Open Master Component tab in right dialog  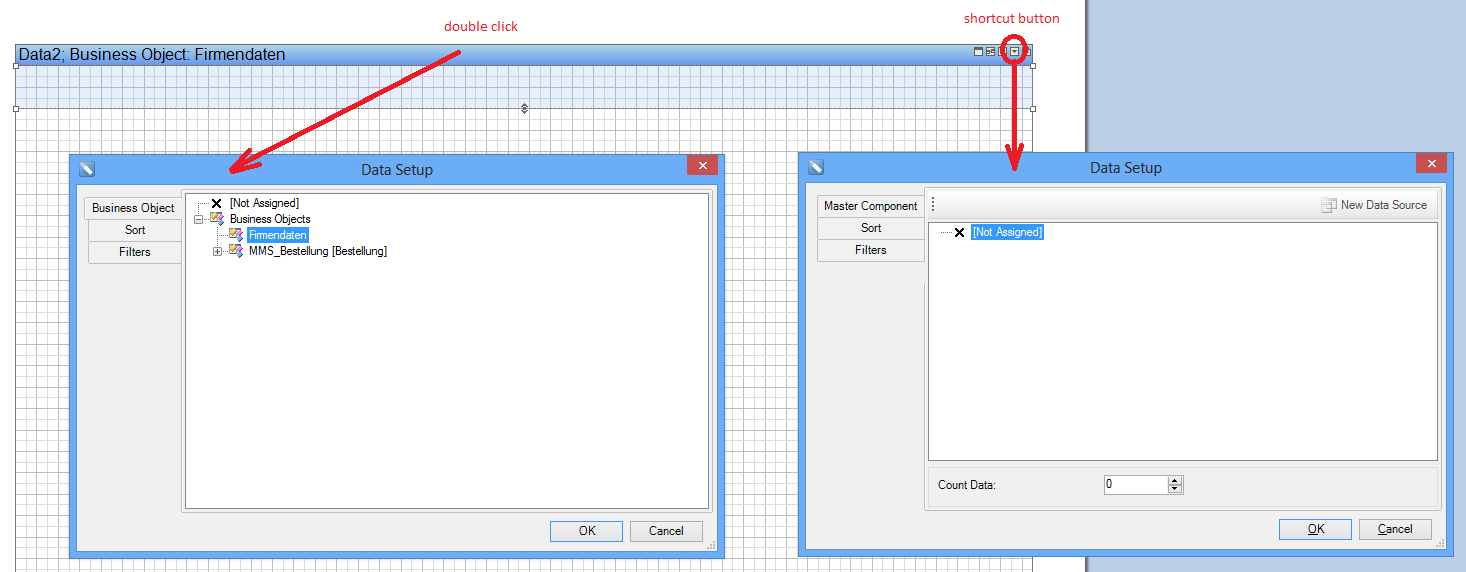tap(871, 206)
